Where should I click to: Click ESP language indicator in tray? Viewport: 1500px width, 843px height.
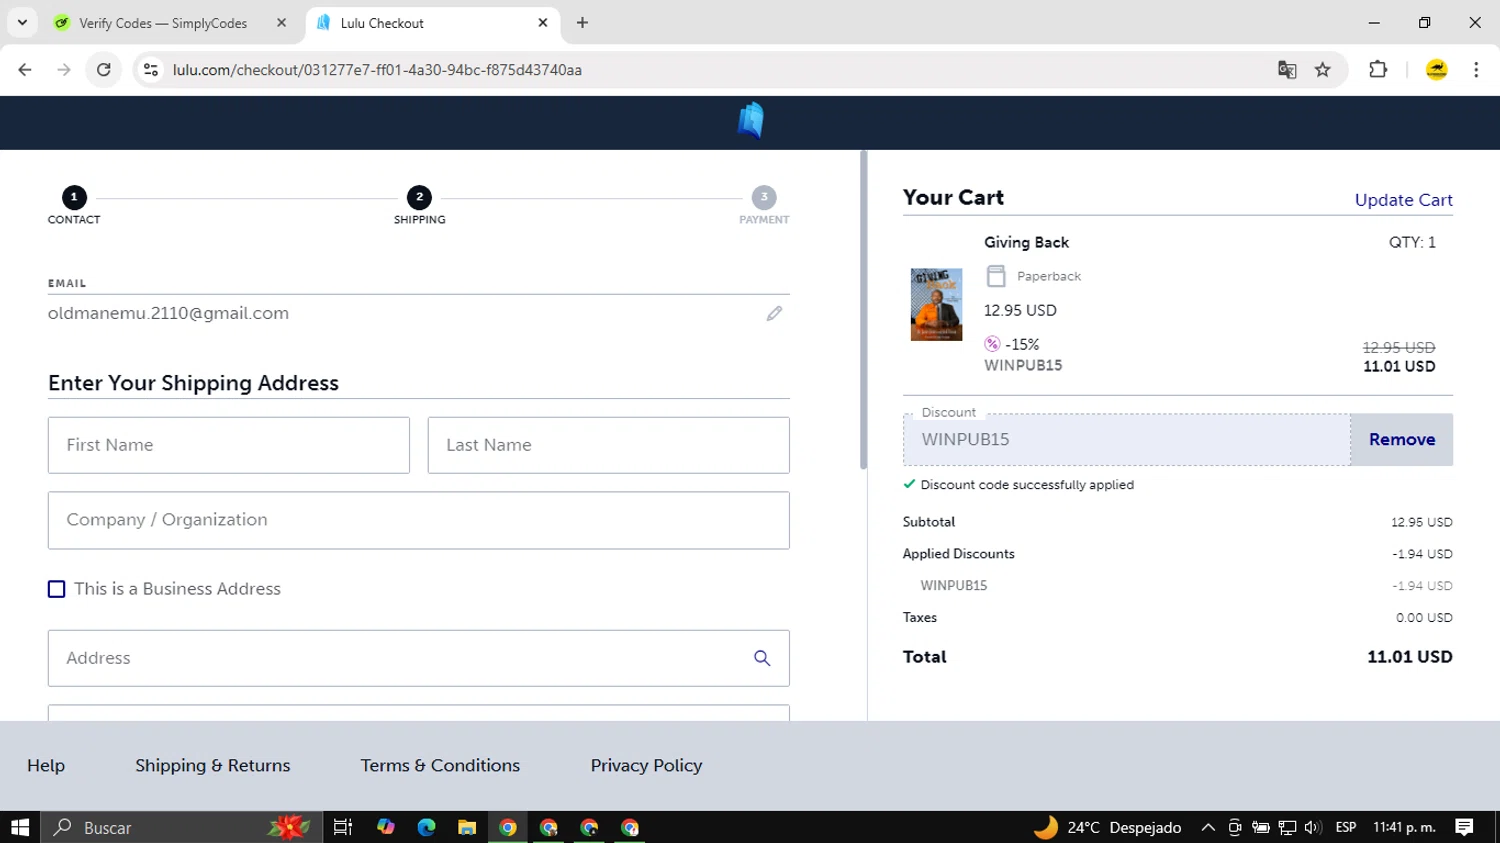click(x=1346, y=828)
